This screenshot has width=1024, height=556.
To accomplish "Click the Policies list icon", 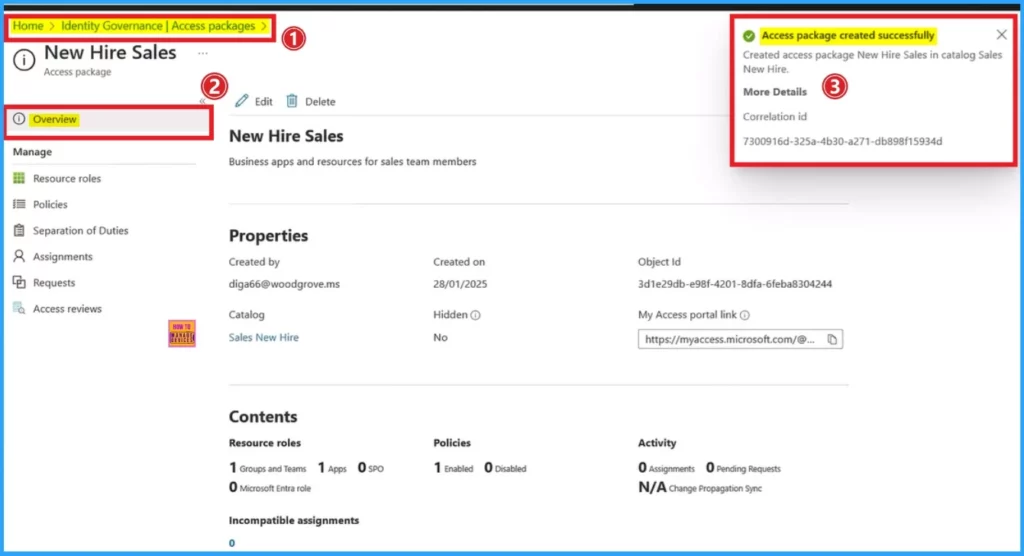I will pyautogui.click(x=19, y=204).
